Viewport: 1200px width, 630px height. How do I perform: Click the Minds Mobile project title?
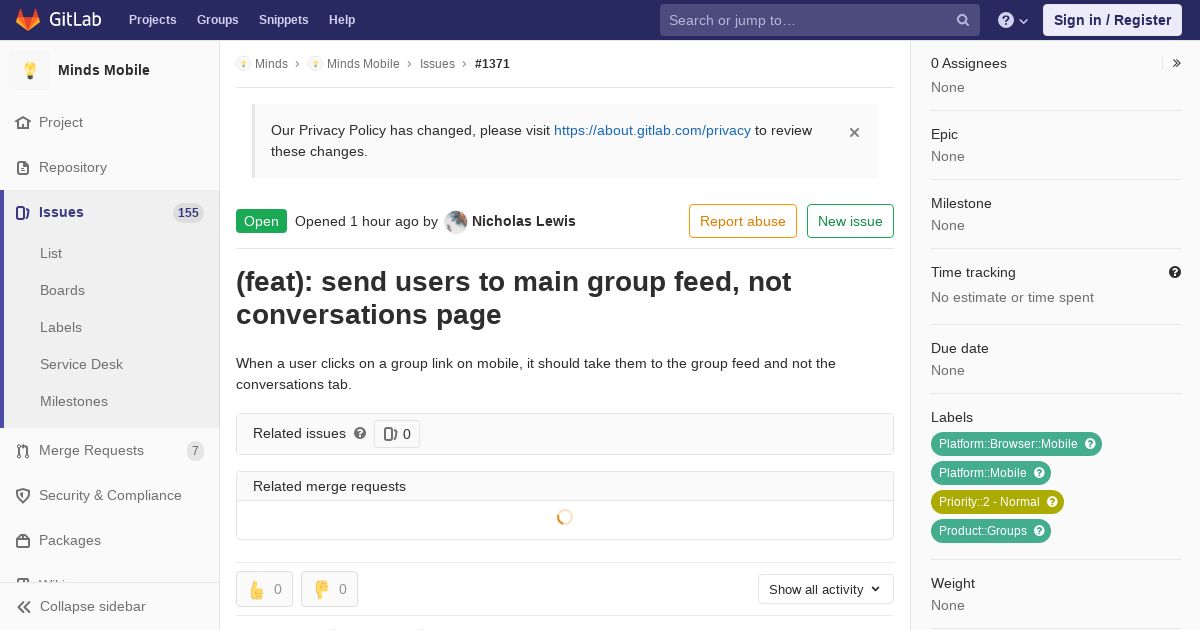point(104,70)
